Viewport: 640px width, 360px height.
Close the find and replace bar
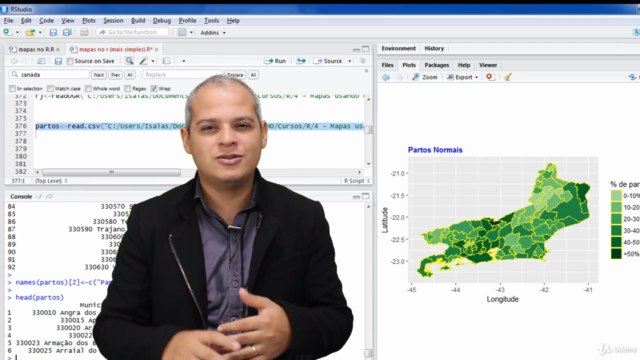click(366, 71)
